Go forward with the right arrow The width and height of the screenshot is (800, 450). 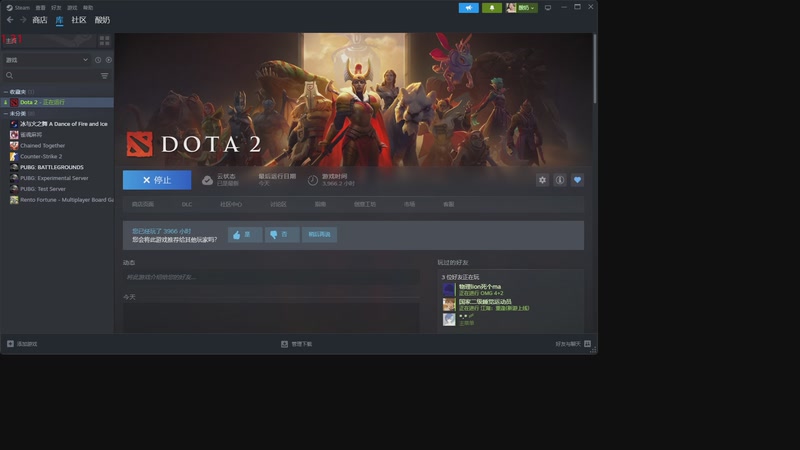coord(23,20)
